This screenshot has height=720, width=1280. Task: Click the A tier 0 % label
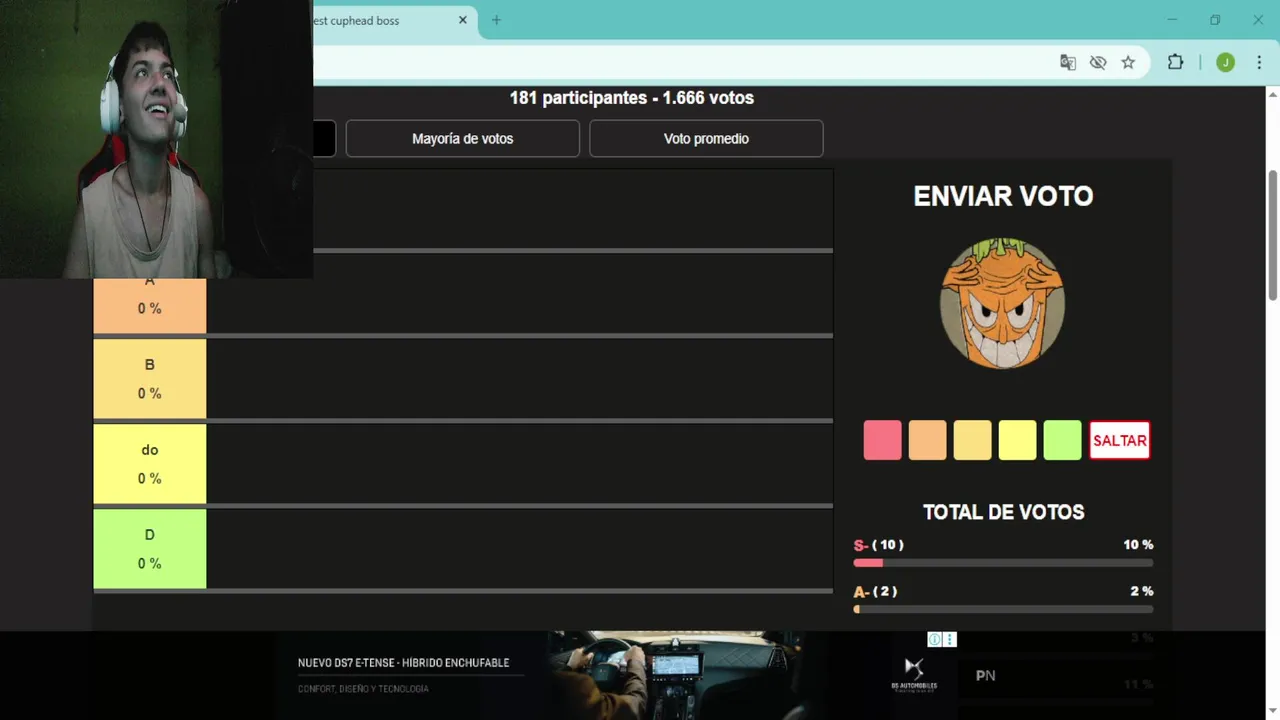(x=150, y=309)
